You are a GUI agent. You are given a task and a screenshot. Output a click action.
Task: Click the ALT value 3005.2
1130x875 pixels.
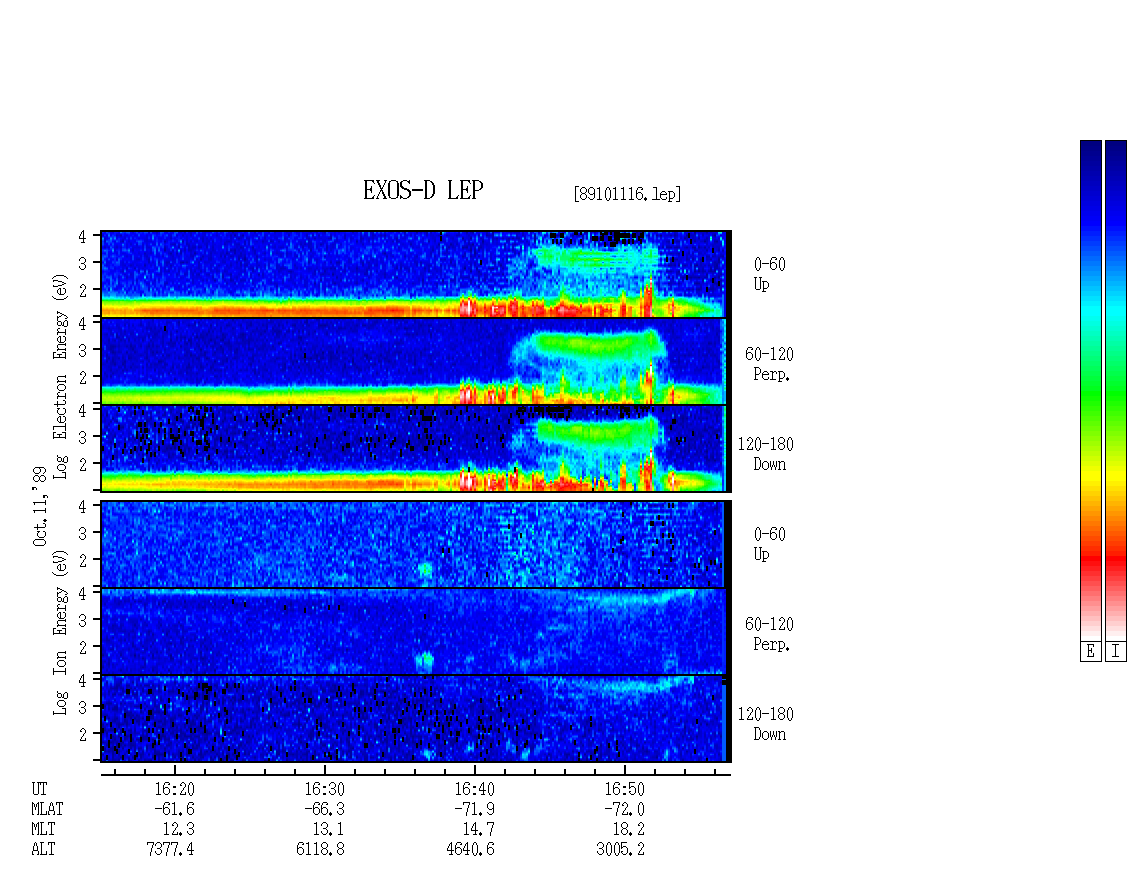620,850
